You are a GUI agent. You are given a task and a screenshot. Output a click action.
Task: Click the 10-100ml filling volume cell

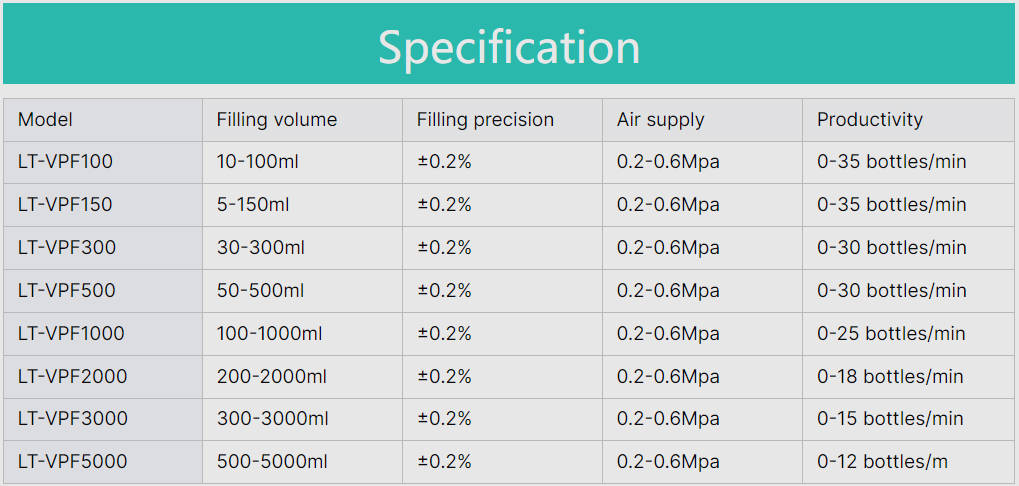(x=258, y=162)
